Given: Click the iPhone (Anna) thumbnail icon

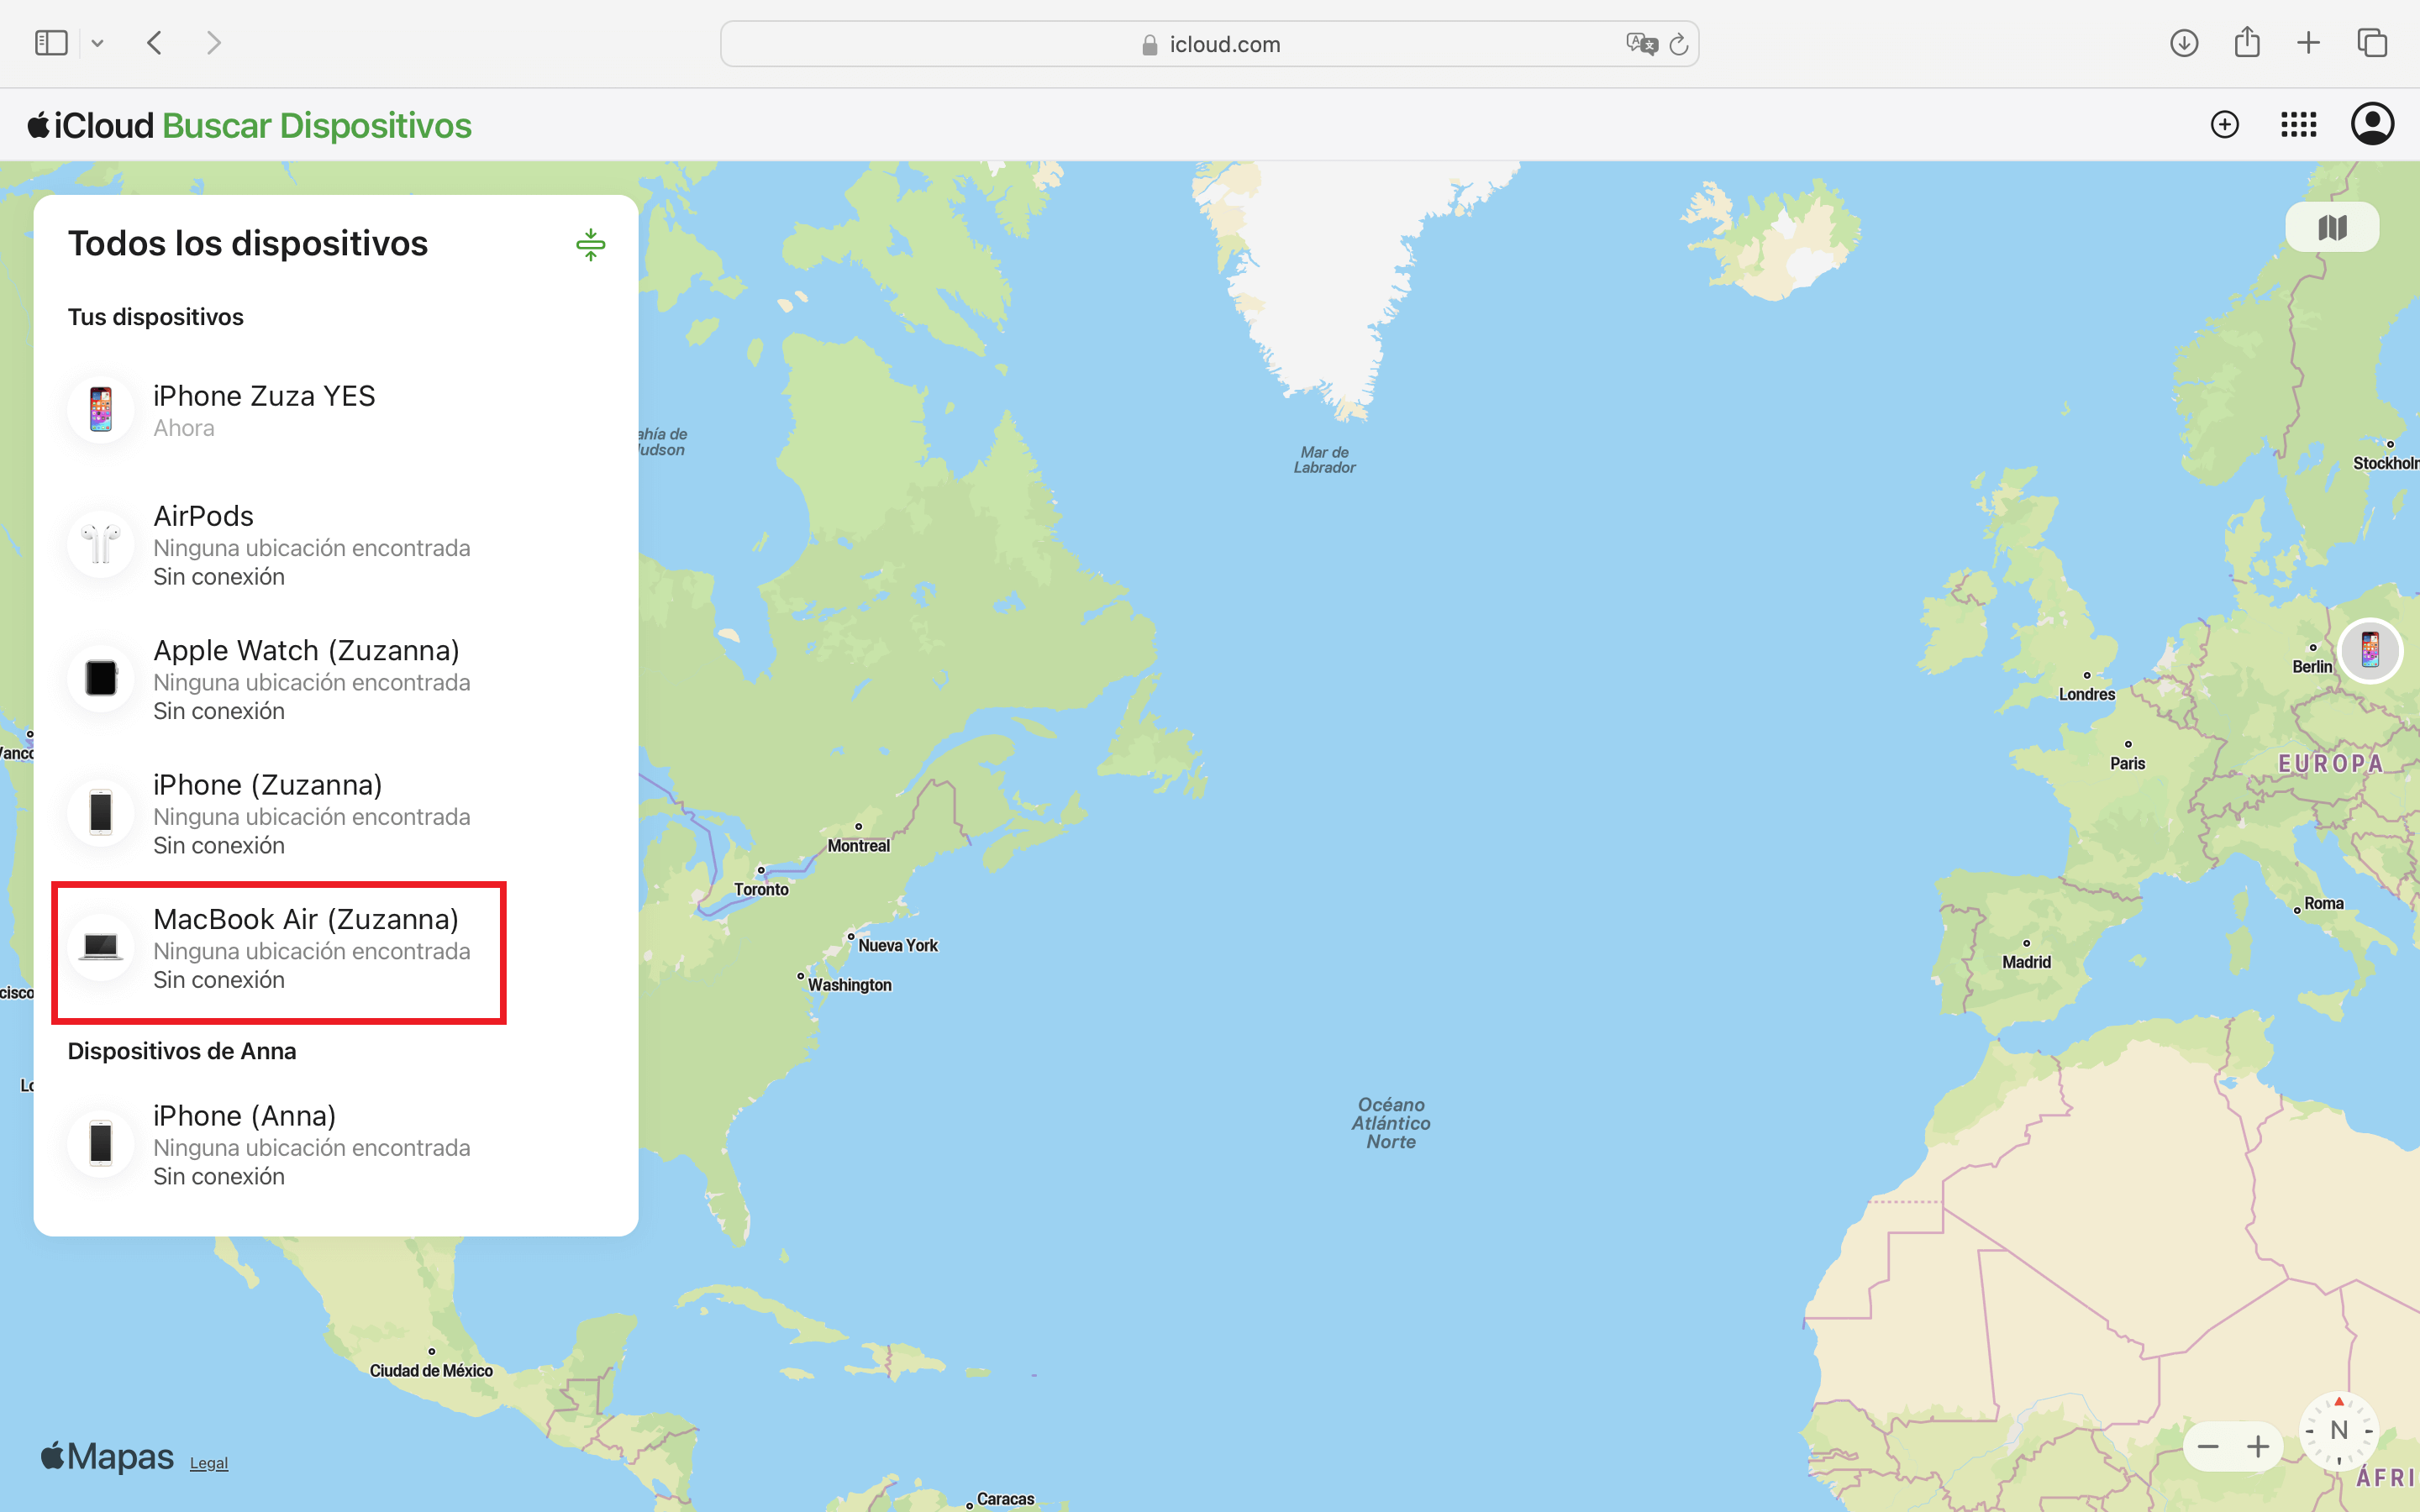Looking at the screenshot, I should click(101, 1143).
